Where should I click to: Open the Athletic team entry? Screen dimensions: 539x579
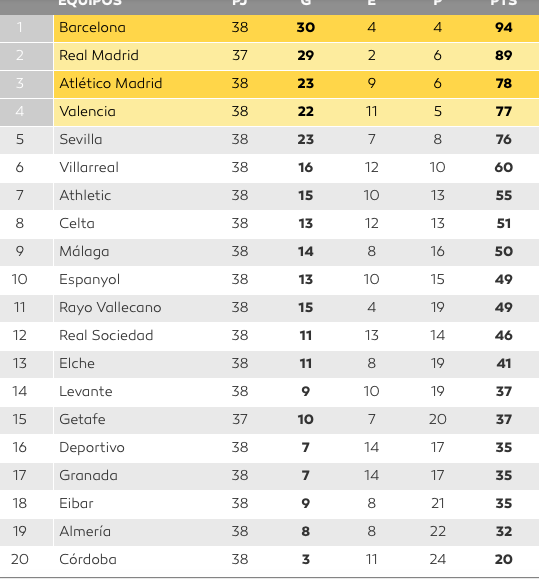(85, 195)
